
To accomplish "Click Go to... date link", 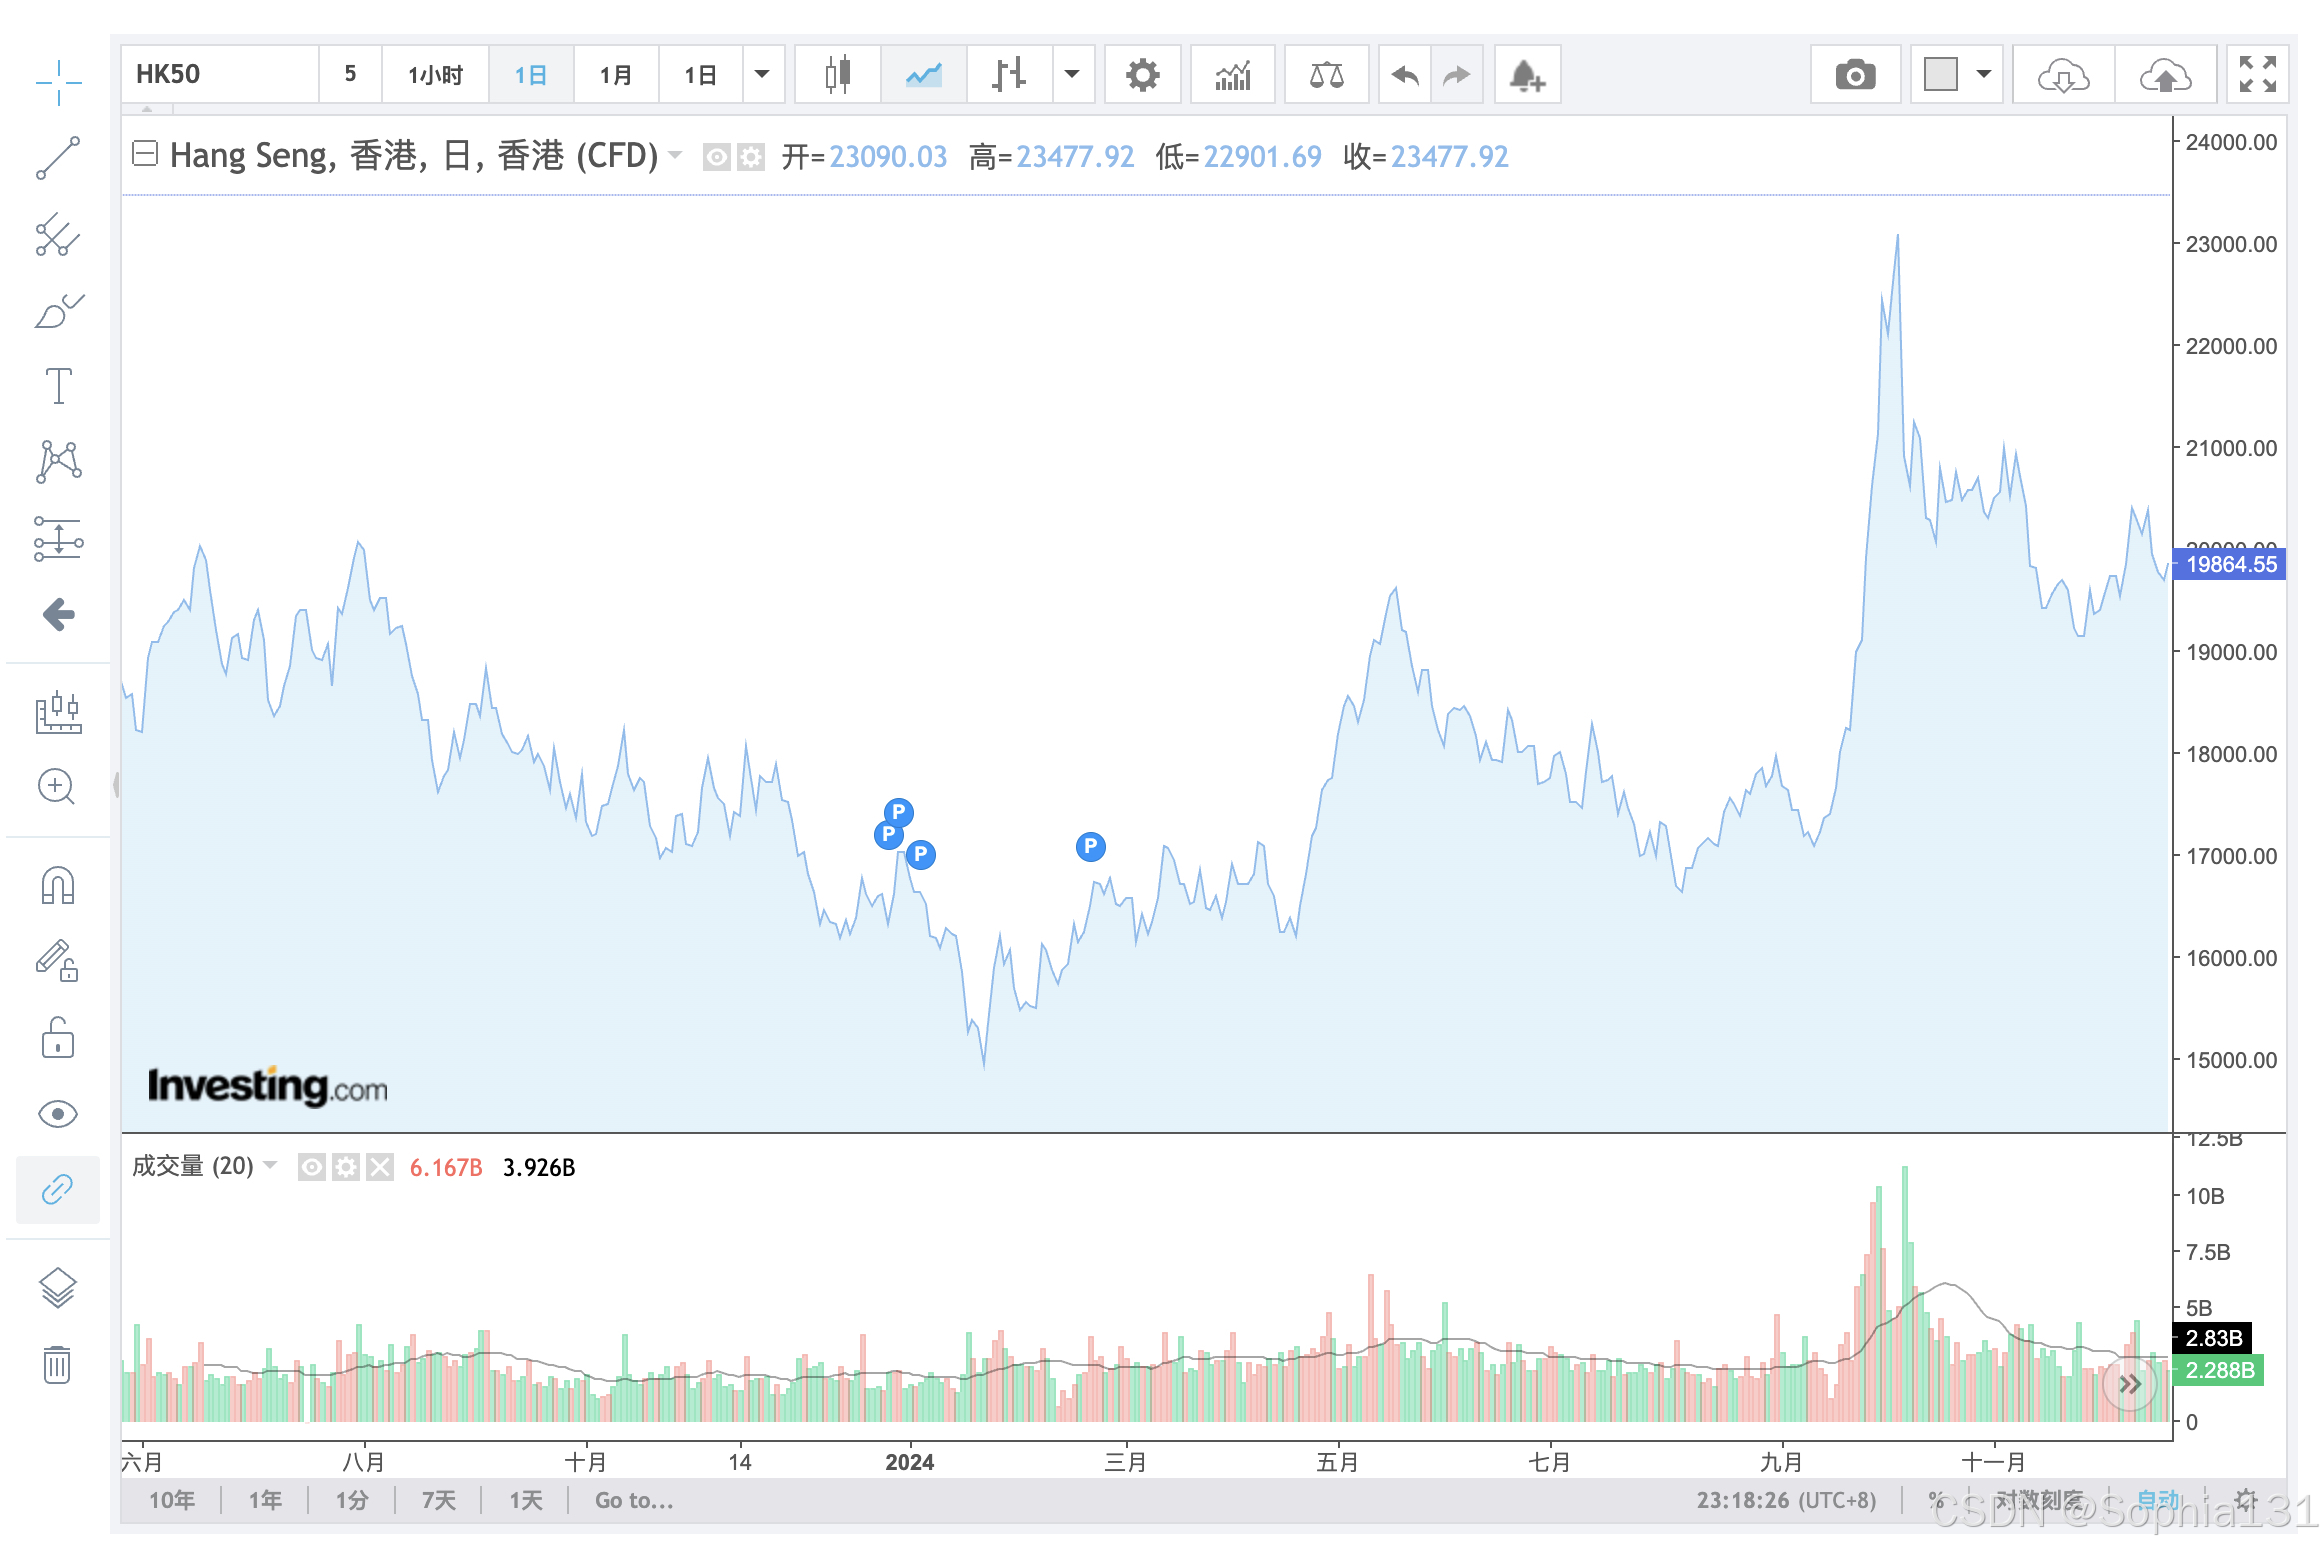I will [634, 1500].
